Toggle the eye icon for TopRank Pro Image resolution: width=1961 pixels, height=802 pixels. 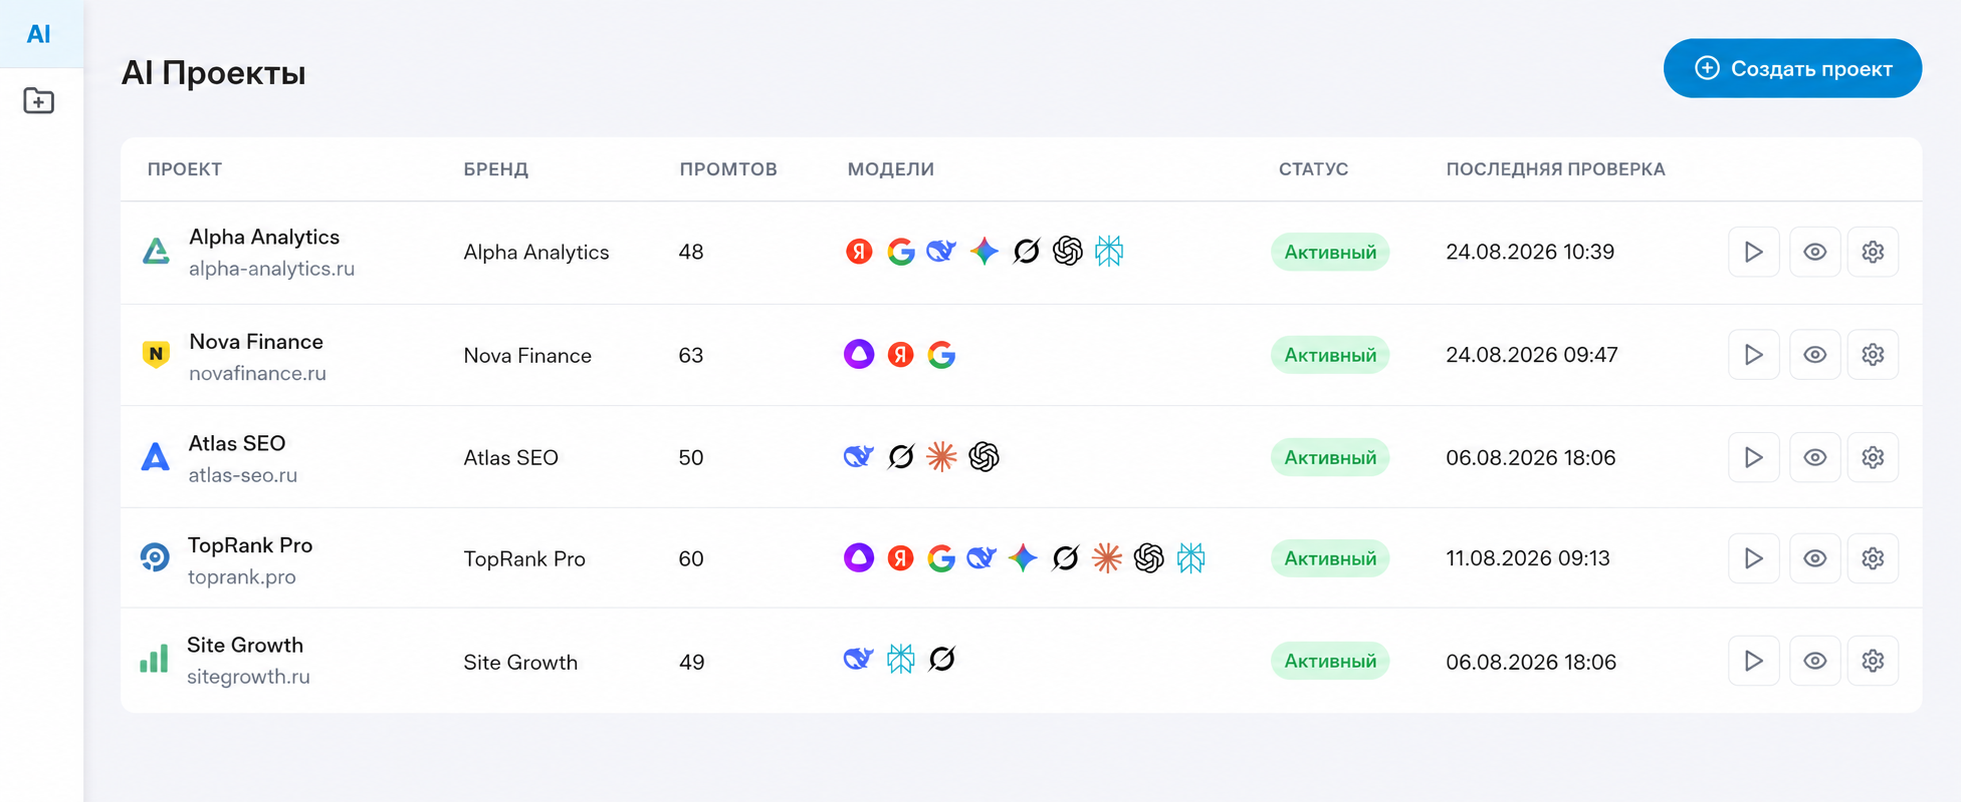pos(1814,558)
